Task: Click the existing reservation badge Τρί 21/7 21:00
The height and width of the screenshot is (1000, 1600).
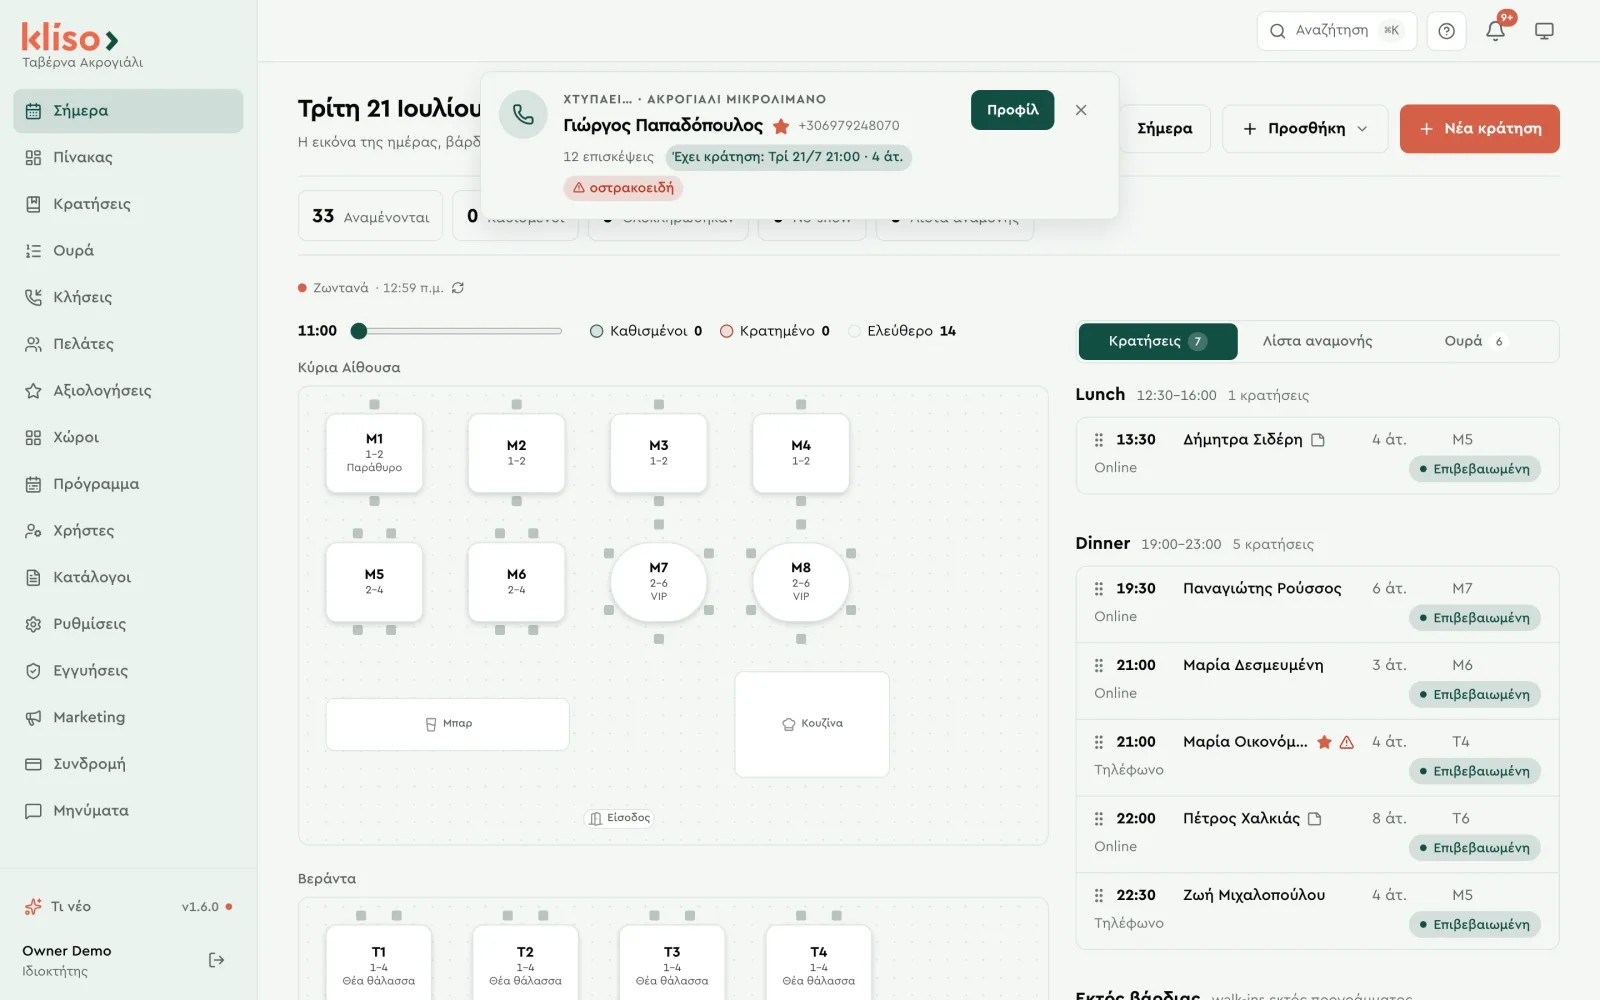Action: pos(788,157)
